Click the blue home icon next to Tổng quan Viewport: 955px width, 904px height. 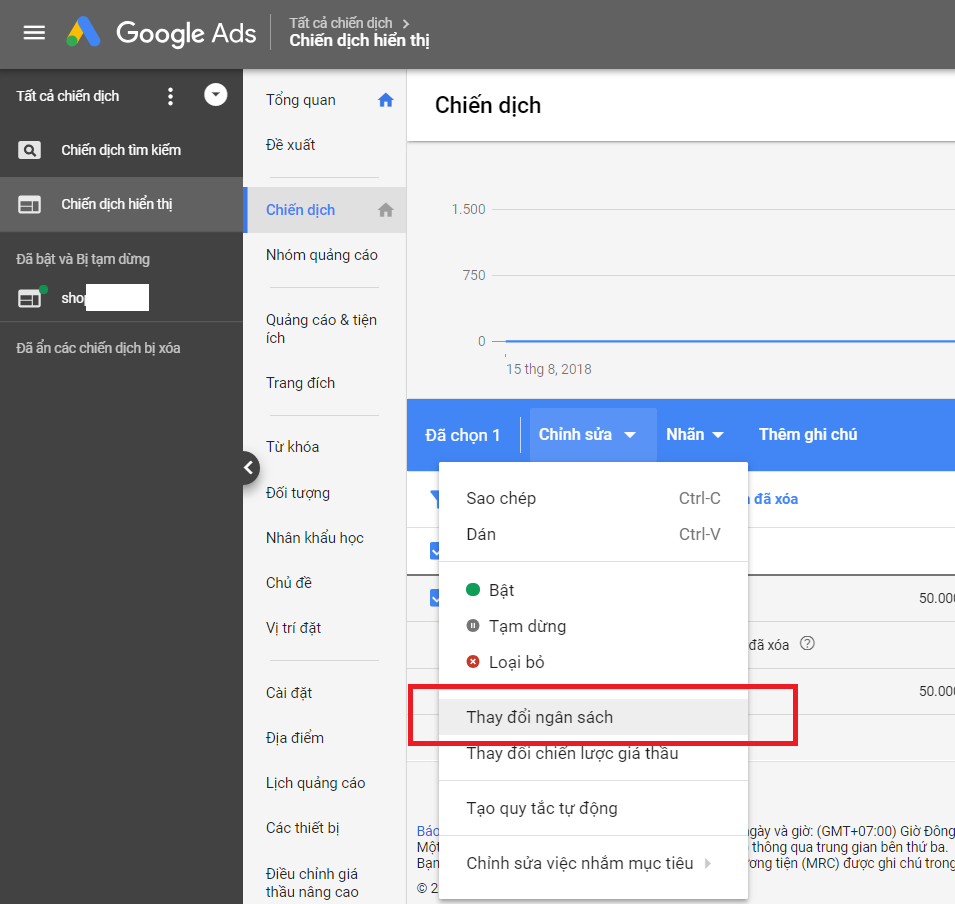[x=385, y=100]
